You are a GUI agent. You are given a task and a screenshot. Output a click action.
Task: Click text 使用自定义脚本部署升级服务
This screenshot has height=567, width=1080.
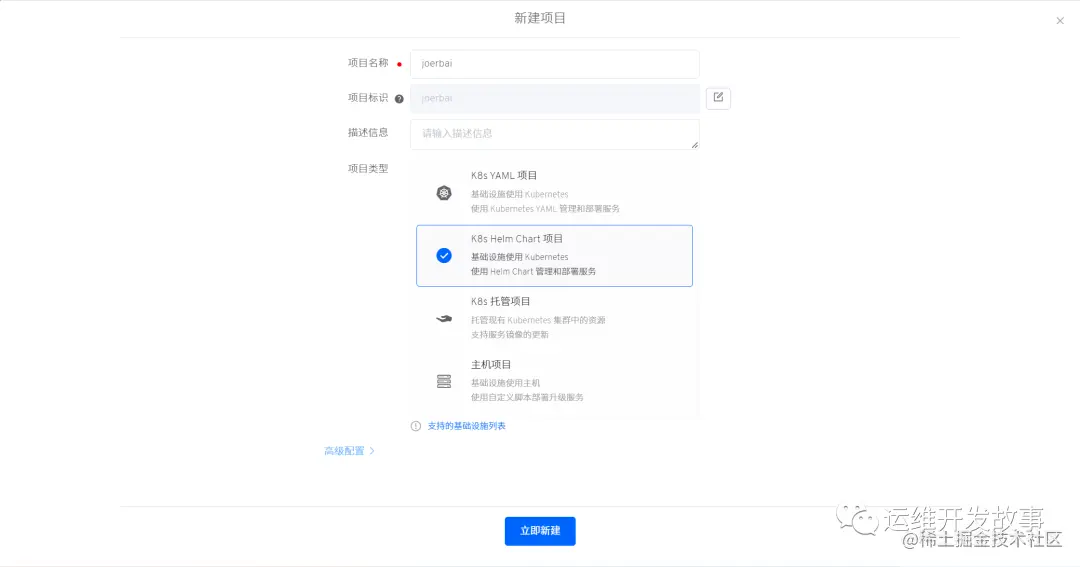pyautogui.click(x=527, y=398)
